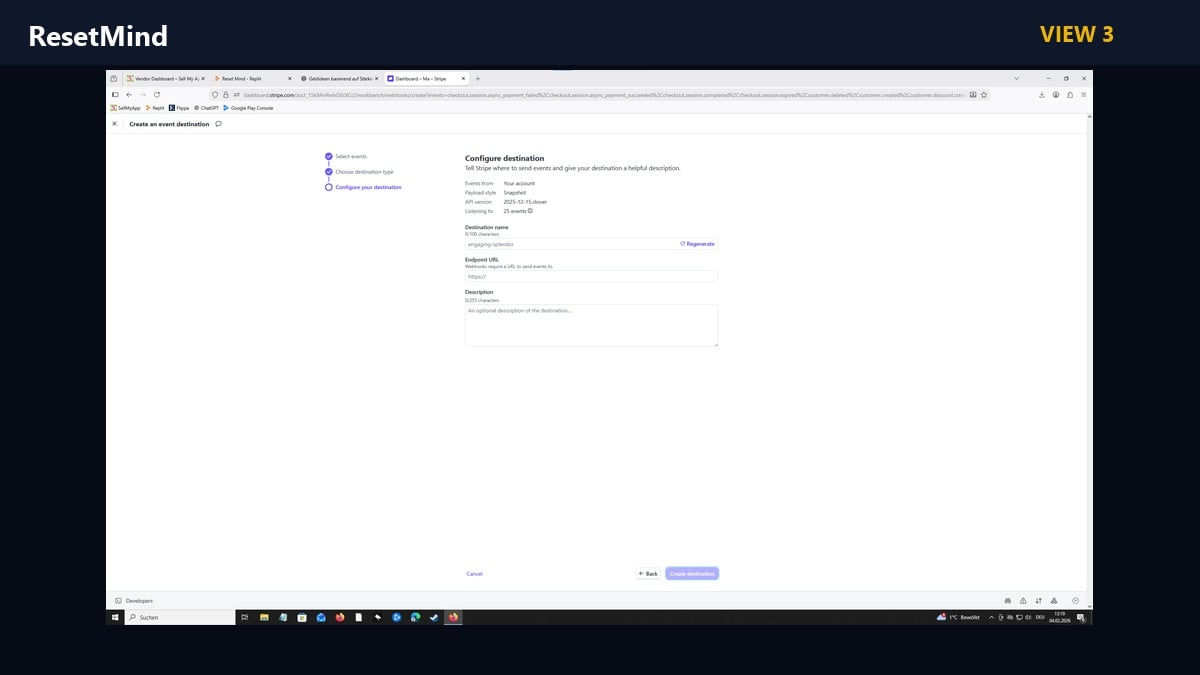Bookmark this page with the star icon
Image resolution: width=1200 pixels, height=675 pixels.
pyautogui.click(x=984, y=95)
